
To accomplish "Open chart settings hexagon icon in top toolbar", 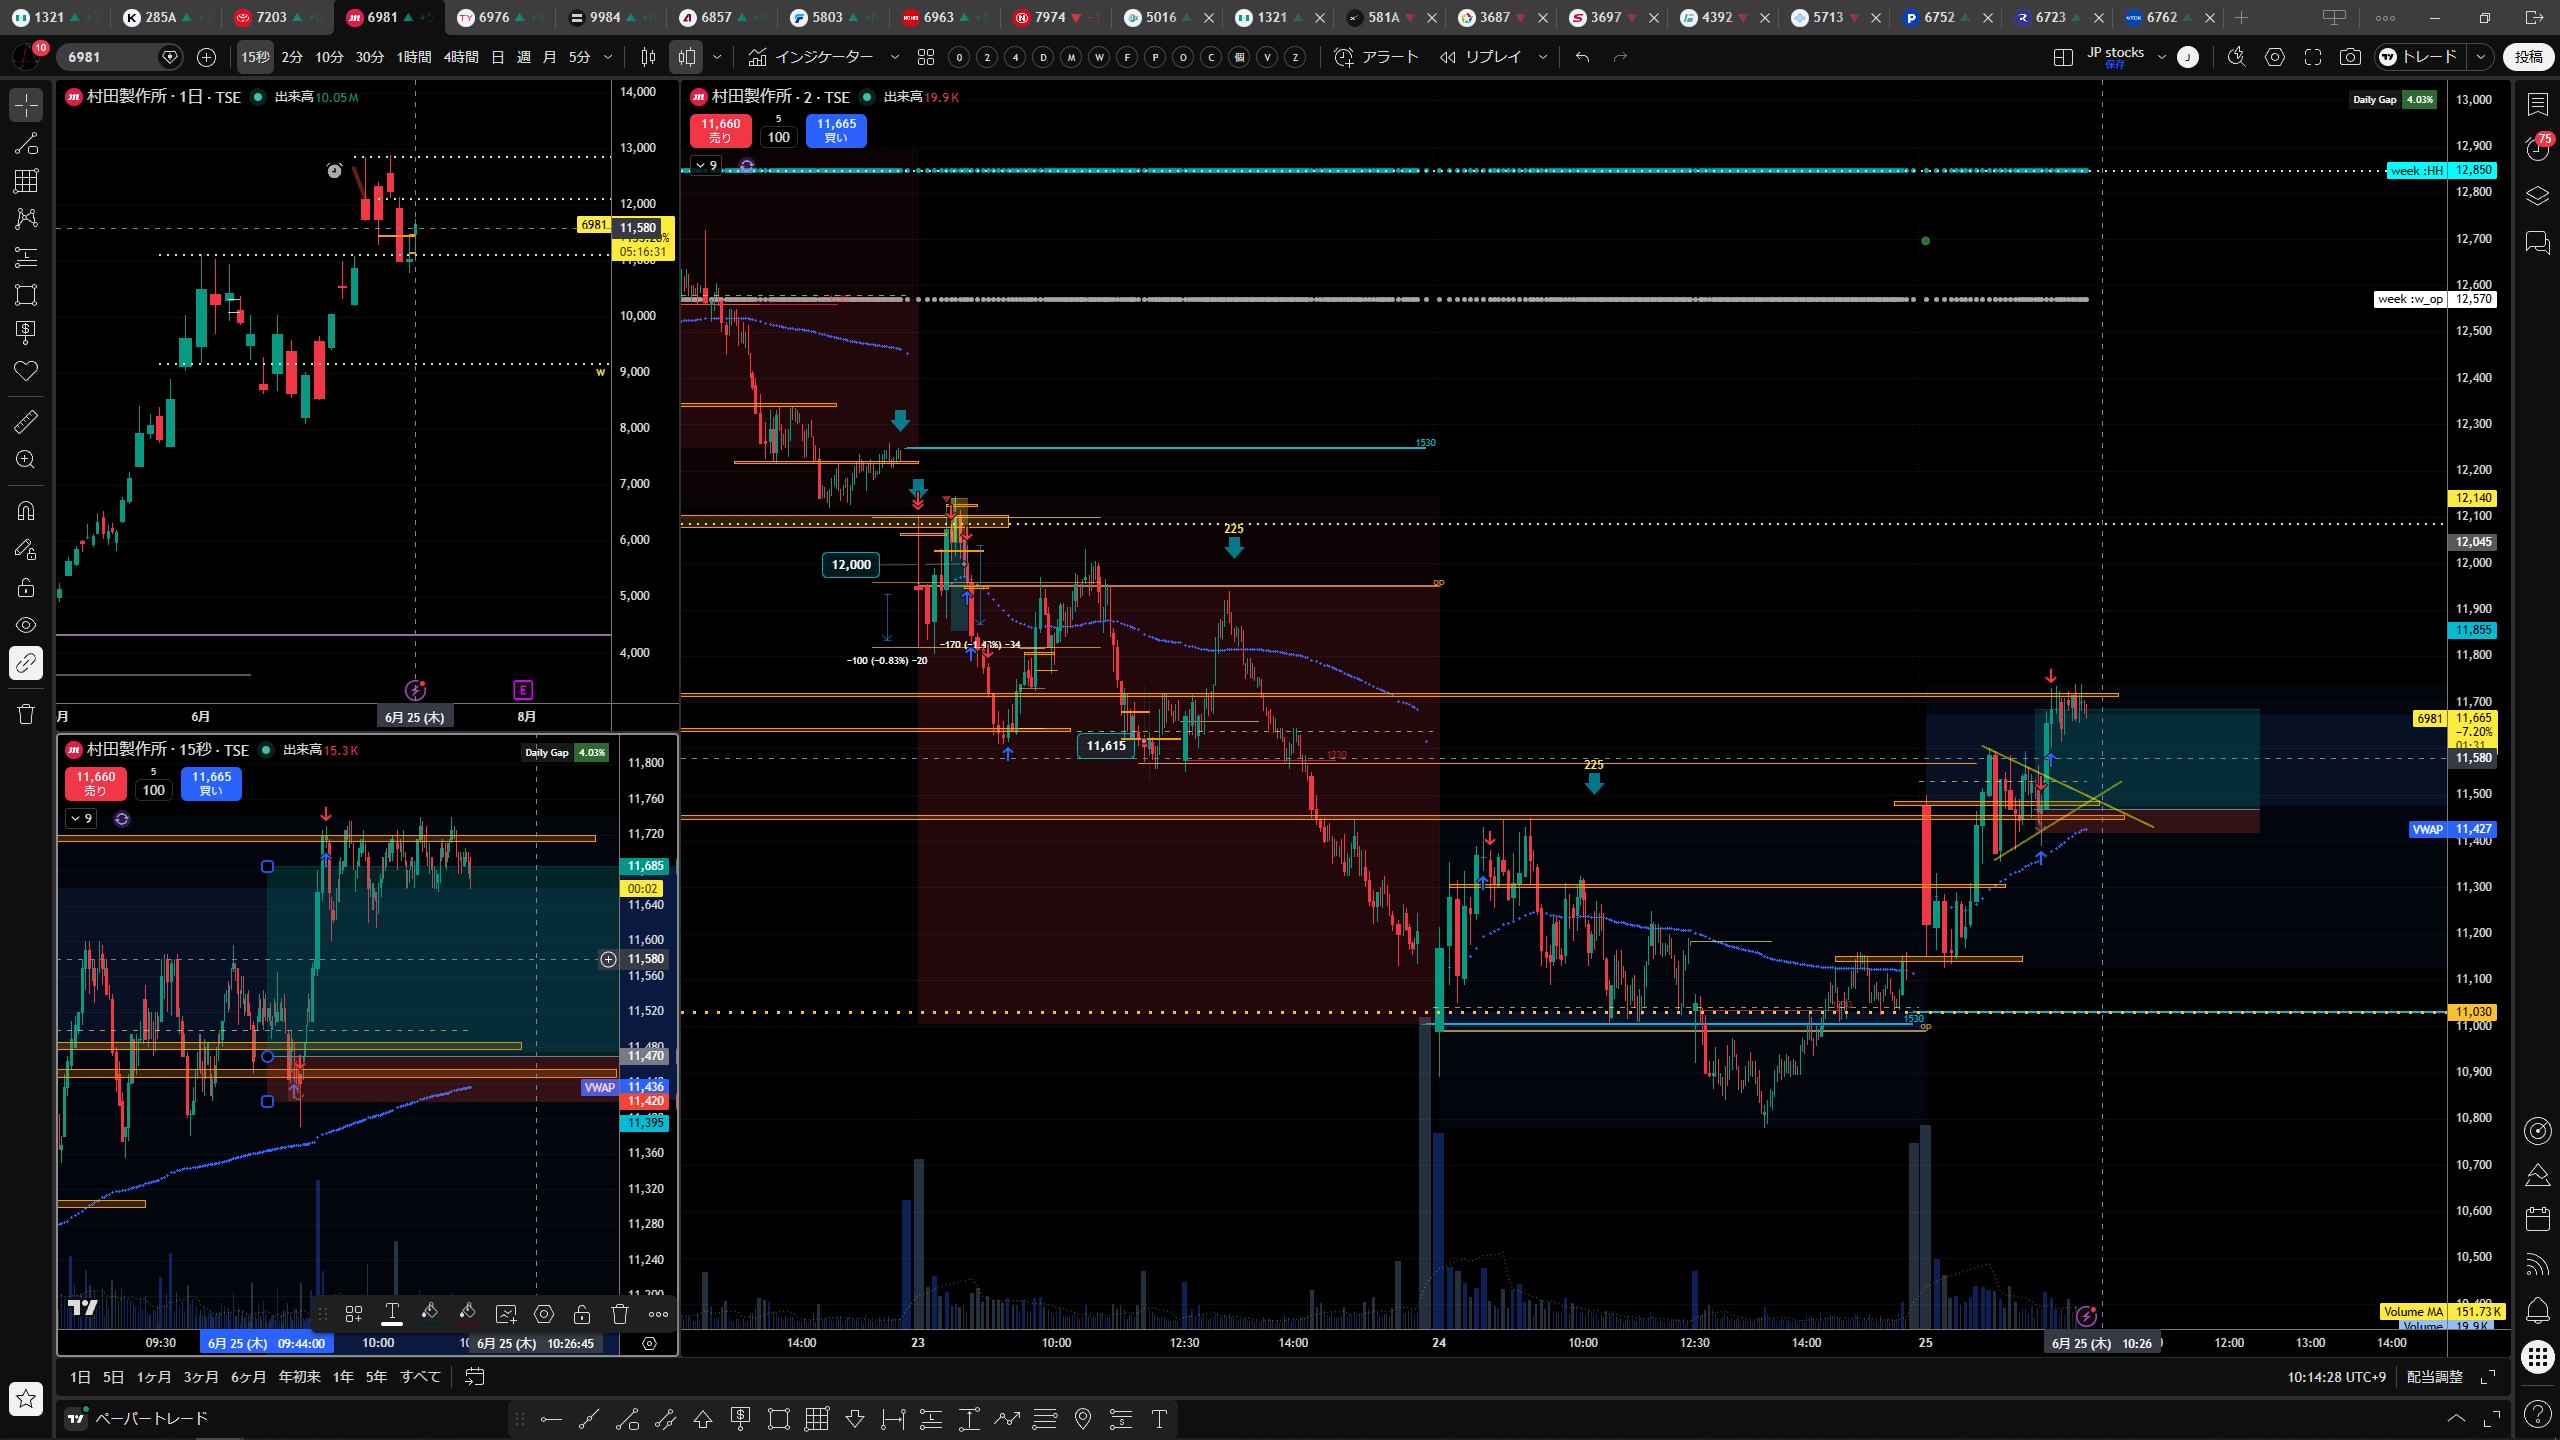I will coord(2275,57).
